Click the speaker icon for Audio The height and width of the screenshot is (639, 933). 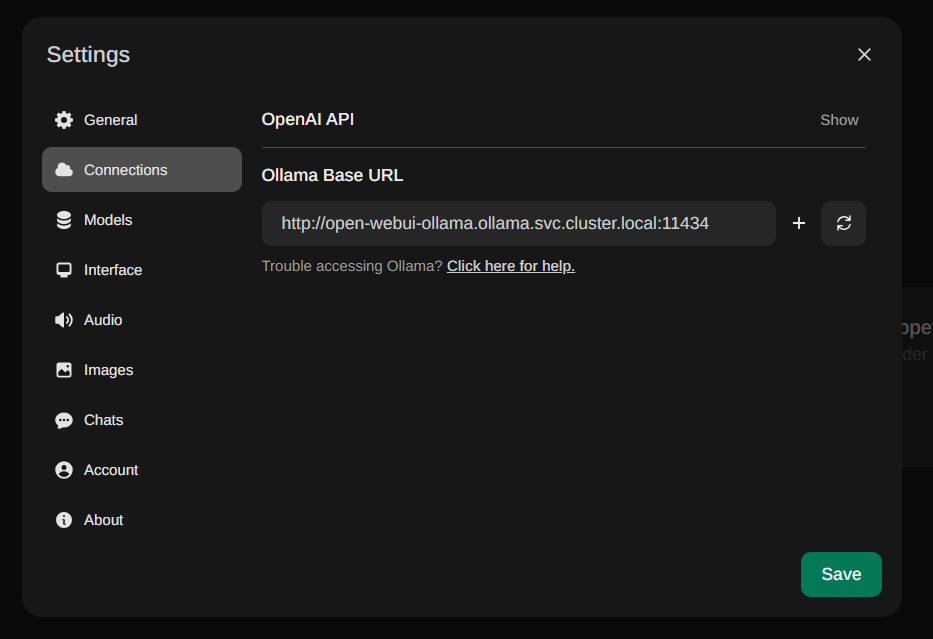pos(64,320)
